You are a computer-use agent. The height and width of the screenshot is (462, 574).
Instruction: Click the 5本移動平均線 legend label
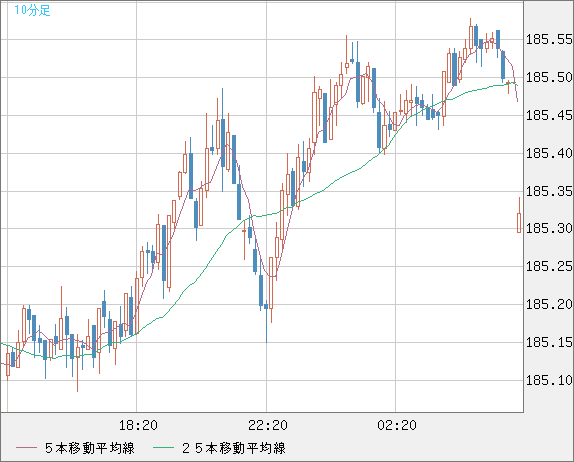[x=90, y=448]
